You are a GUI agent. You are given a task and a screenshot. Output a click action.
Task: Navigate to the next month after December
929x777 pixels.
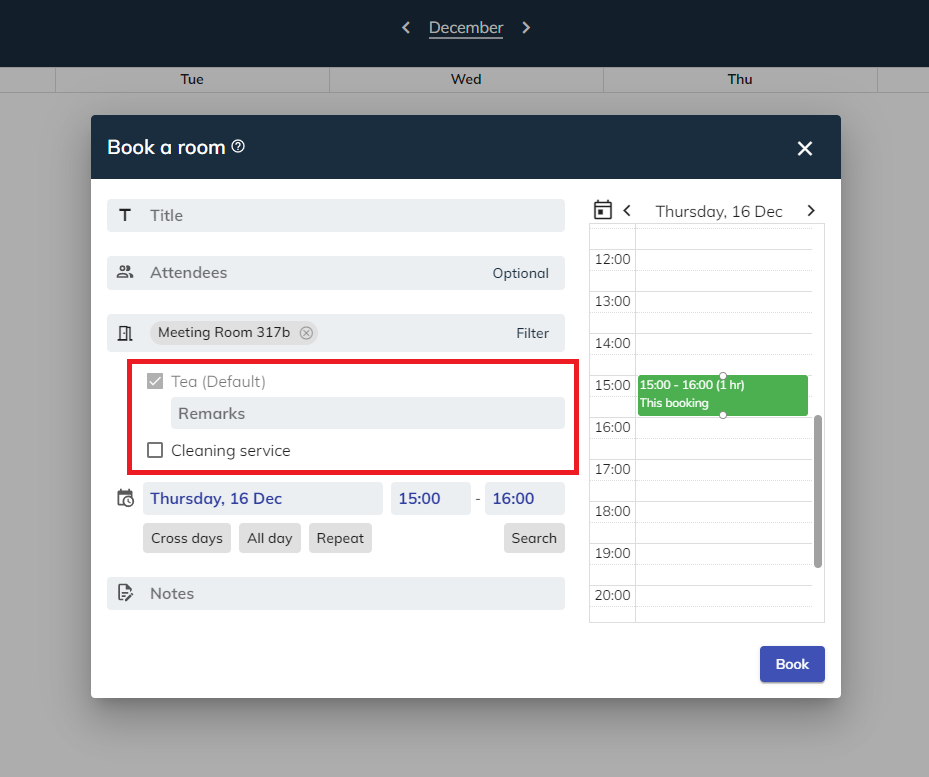(x=526, y=28)
